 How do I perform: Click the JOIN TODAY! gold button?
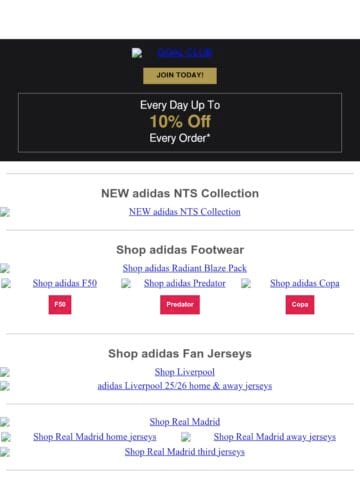180,75
